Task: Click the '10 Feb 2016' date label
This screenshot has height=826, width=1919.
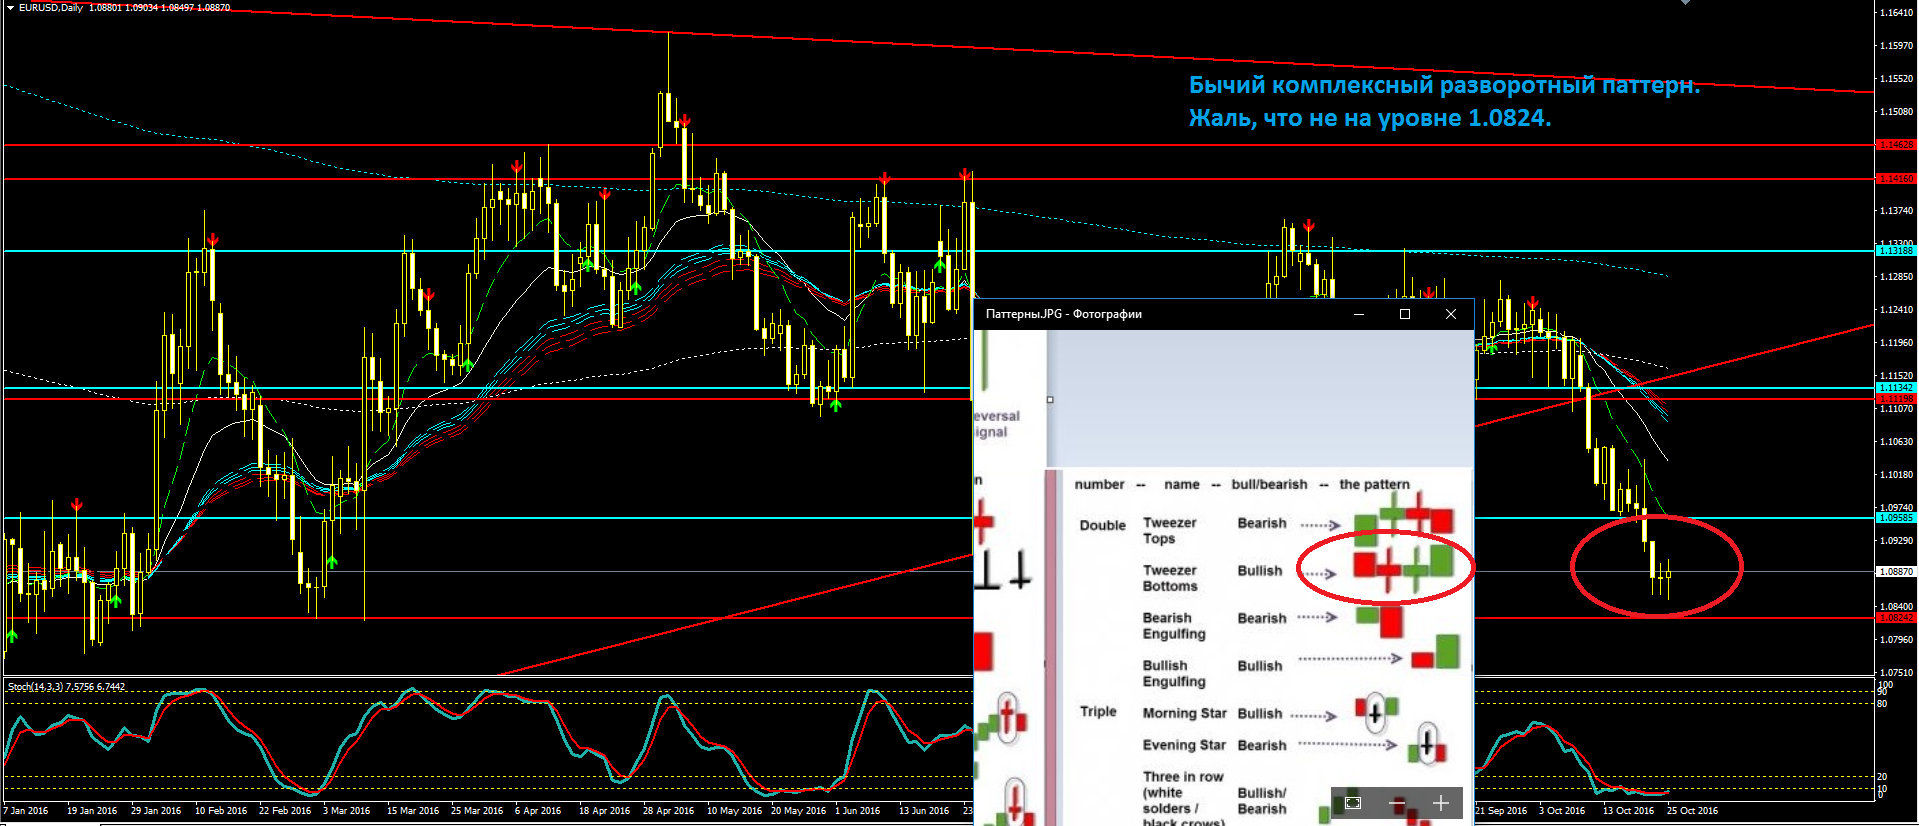Action: pyautogui.click(x=221, y=811)
